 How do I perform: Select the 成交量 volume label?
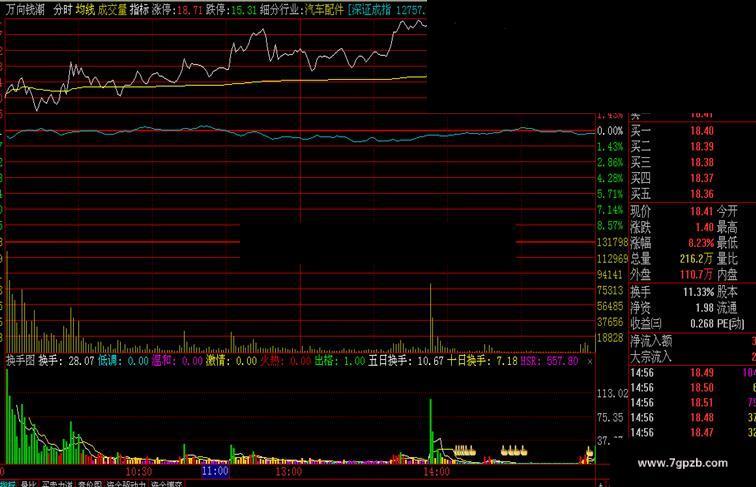click(112, 10)
